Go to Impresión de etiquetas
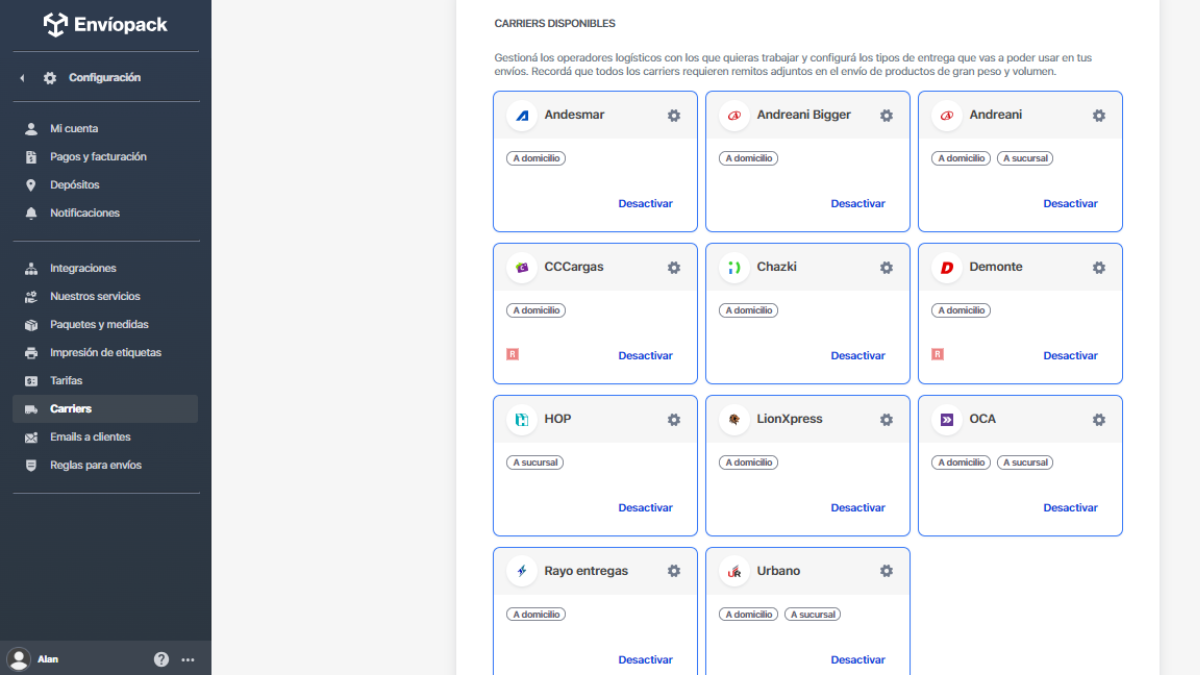Image resolution: width=1200 pixels, height=675 pixels. [106, 353]
